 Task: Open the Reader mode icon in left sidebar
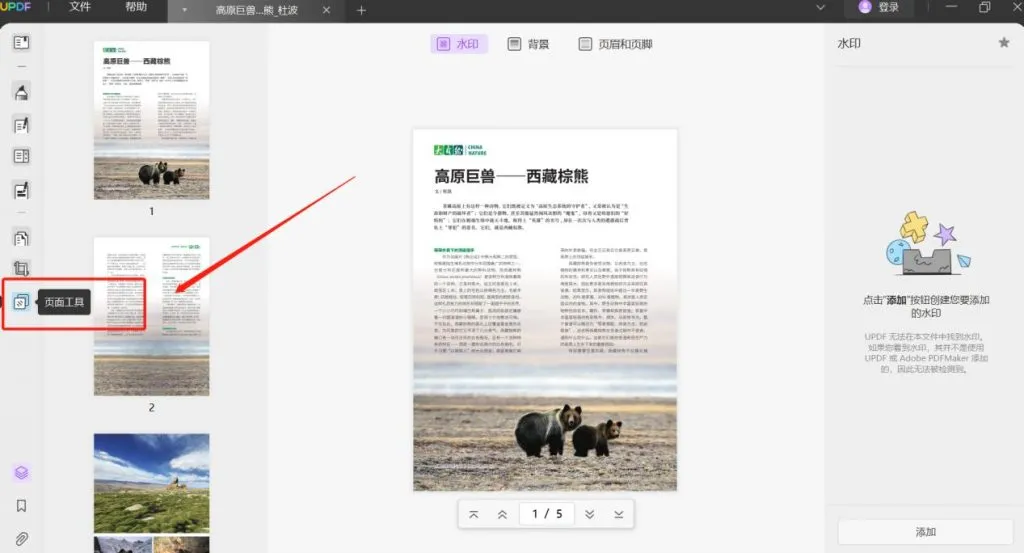pyautogui.click(x=21, y=42)
